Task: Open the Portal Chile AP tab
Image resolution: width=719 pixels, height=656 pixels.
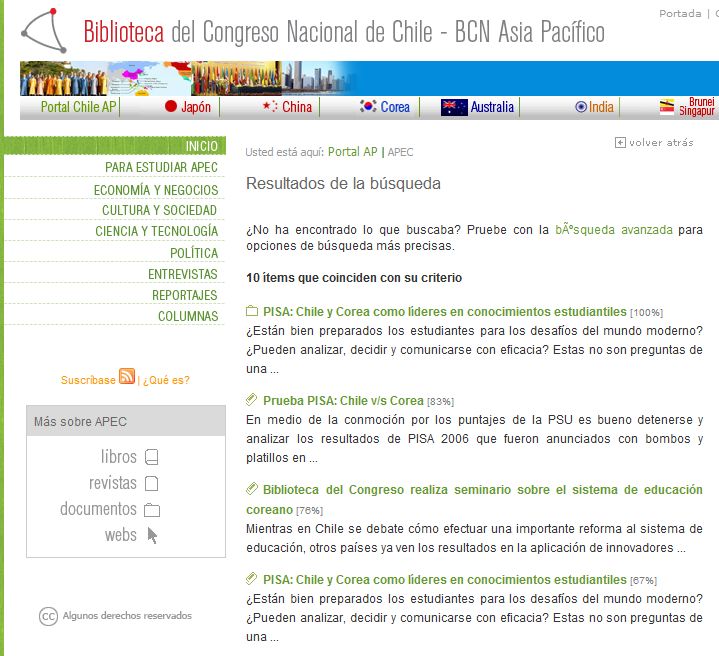Action: click(x=78, y=107)
